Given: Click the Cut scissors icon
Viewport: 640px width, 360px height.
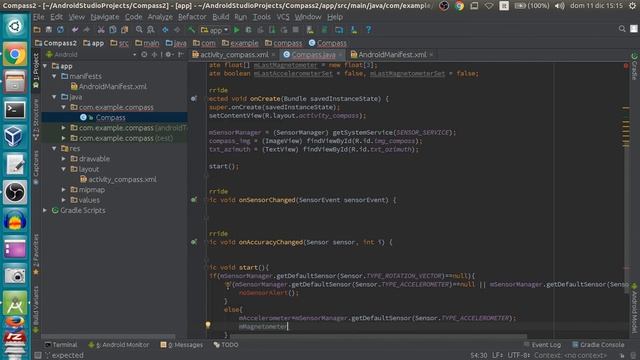Looking at the screenshot, I should click(101, 30).
